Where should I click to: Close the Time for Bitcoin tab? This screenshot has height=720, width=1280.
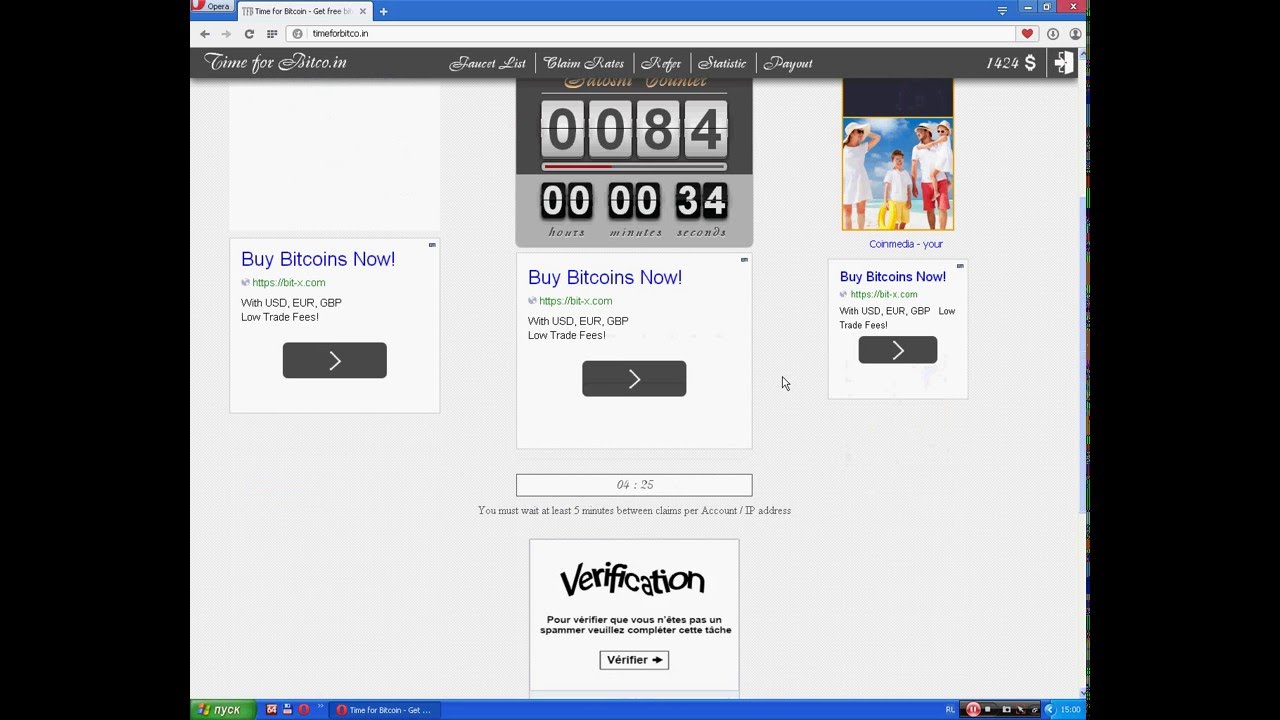click(364, 11)
